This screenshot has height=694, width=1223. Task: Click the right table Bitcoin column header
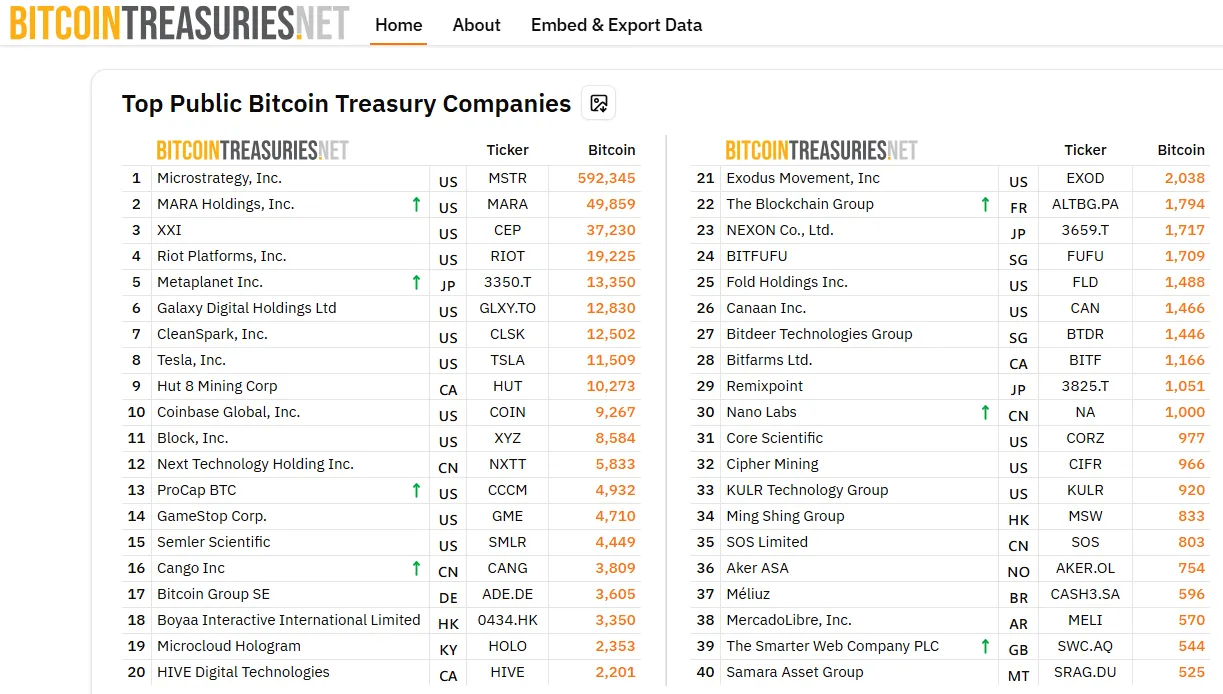(1181, 150)
